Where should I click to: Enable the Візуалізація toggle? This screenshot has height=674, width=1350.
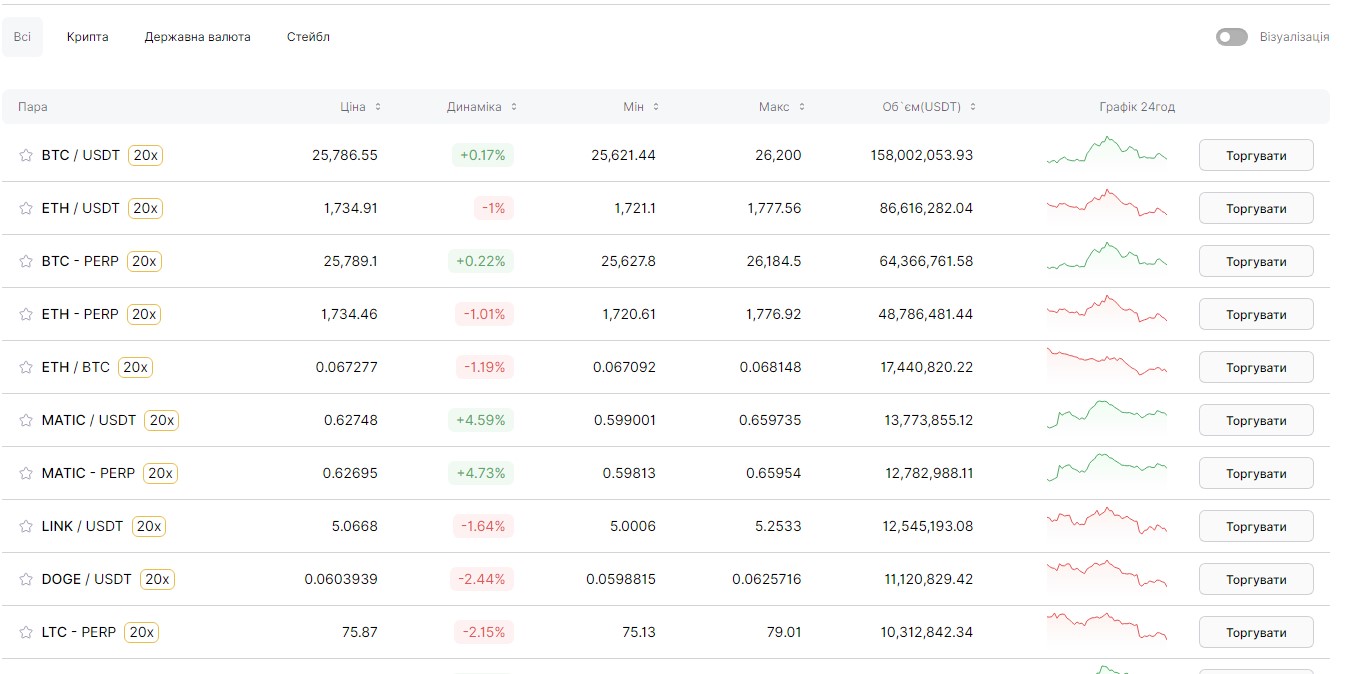tap(1231, 36)
